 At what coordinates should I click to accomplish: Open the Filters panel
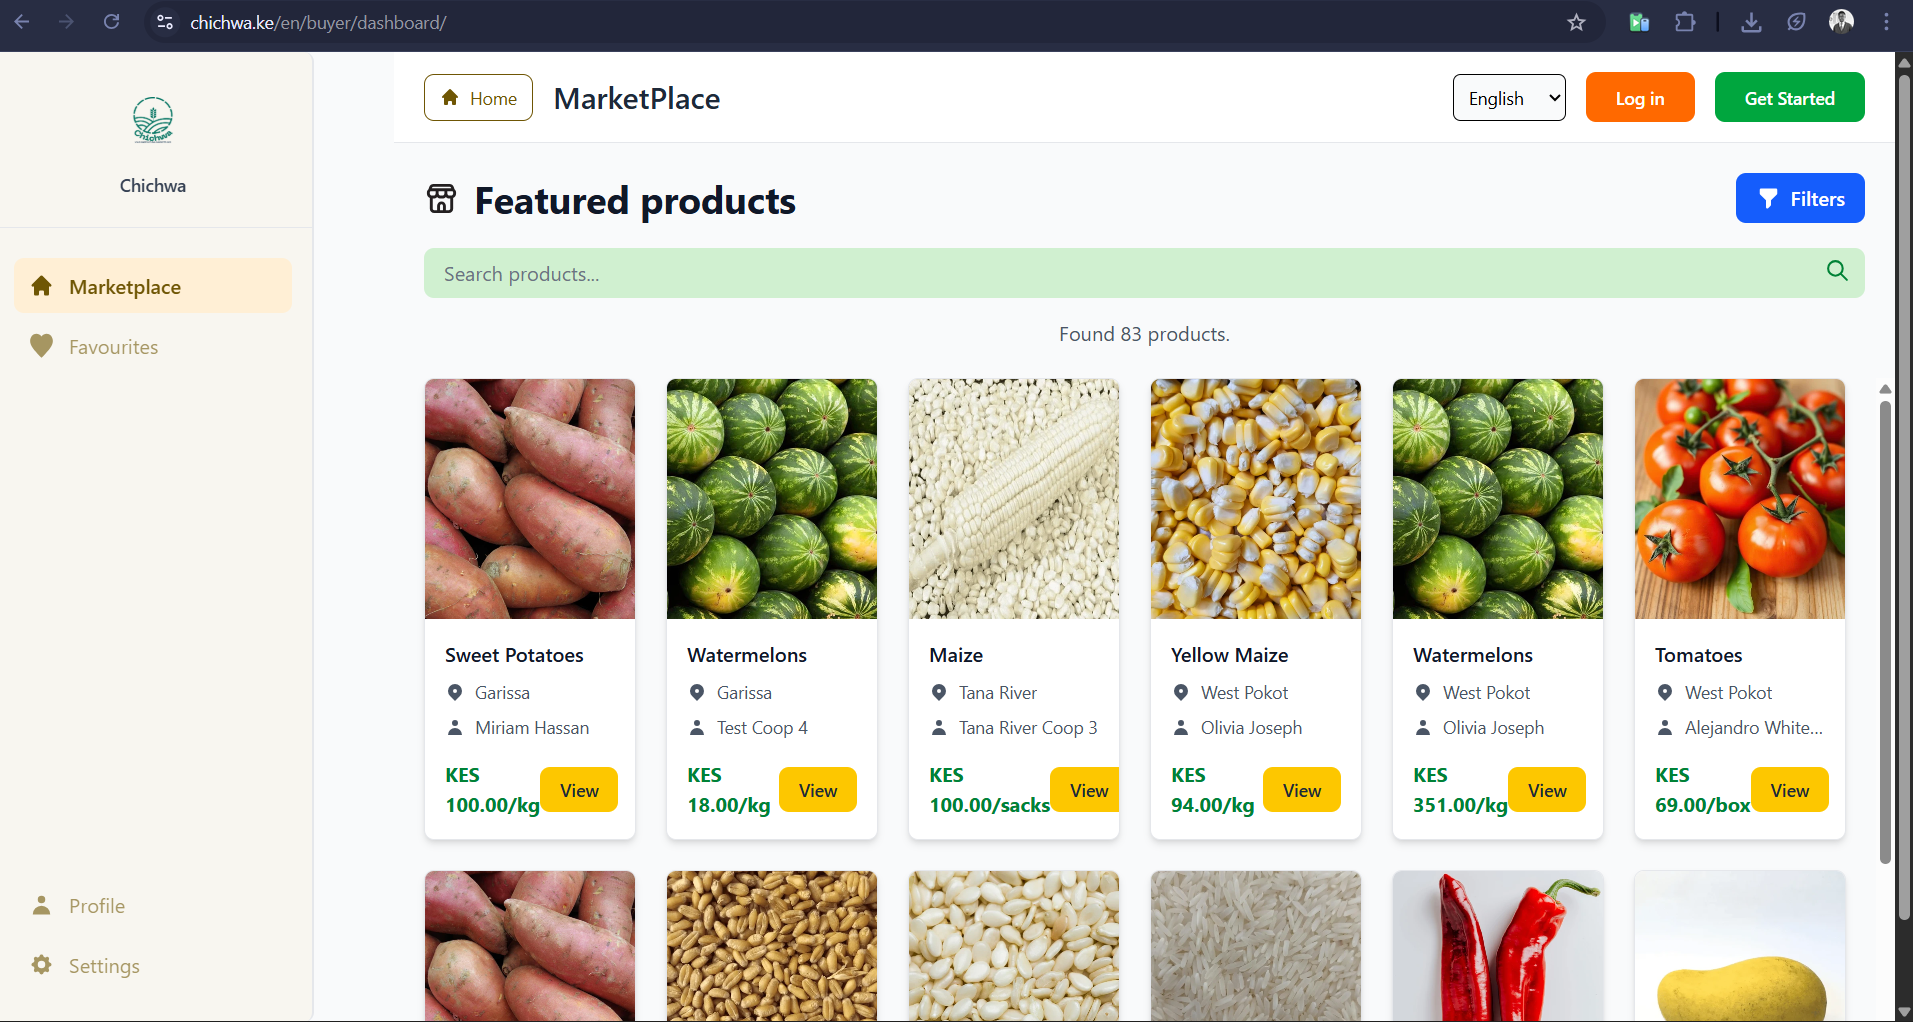click(x=1799, y=198)
